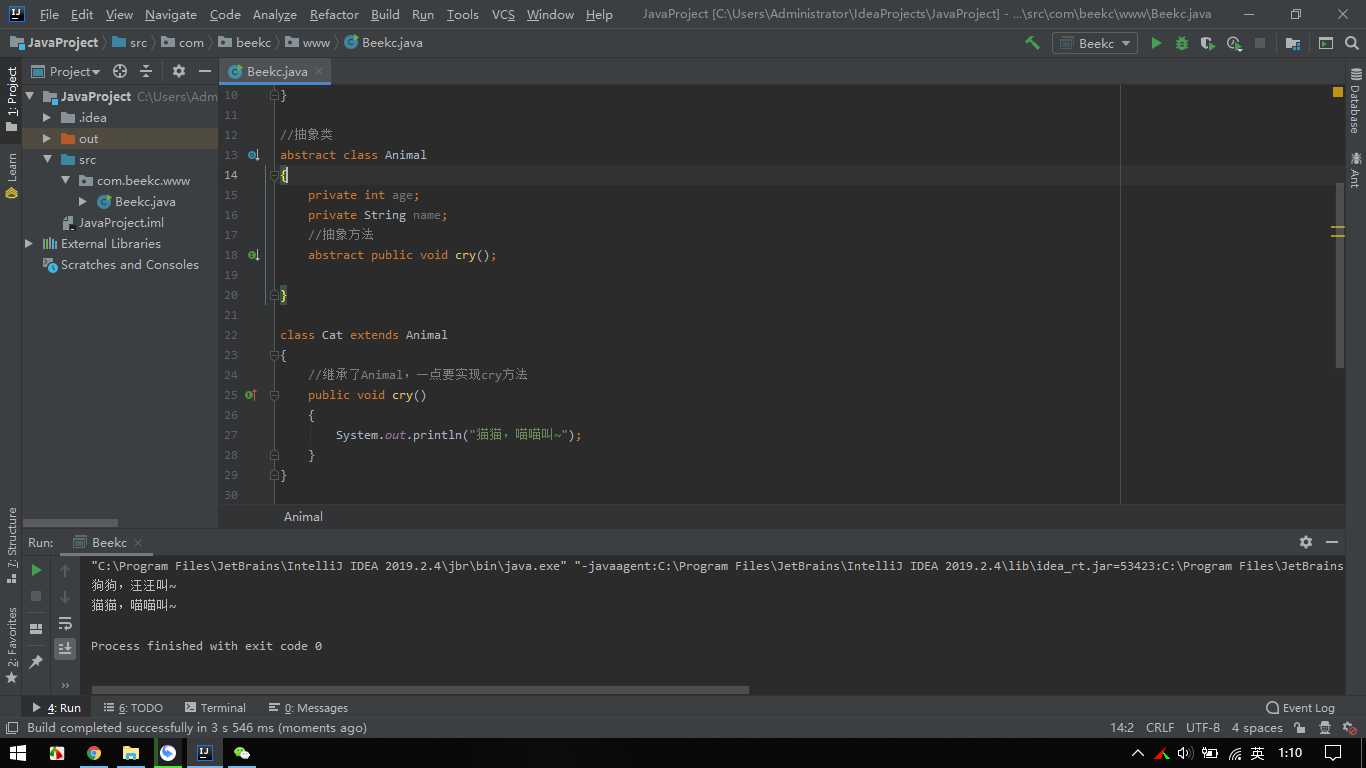1366x768 pixels.
Task: Pin the Run tab
Action: pyautogui.click(x=36, y=662)
